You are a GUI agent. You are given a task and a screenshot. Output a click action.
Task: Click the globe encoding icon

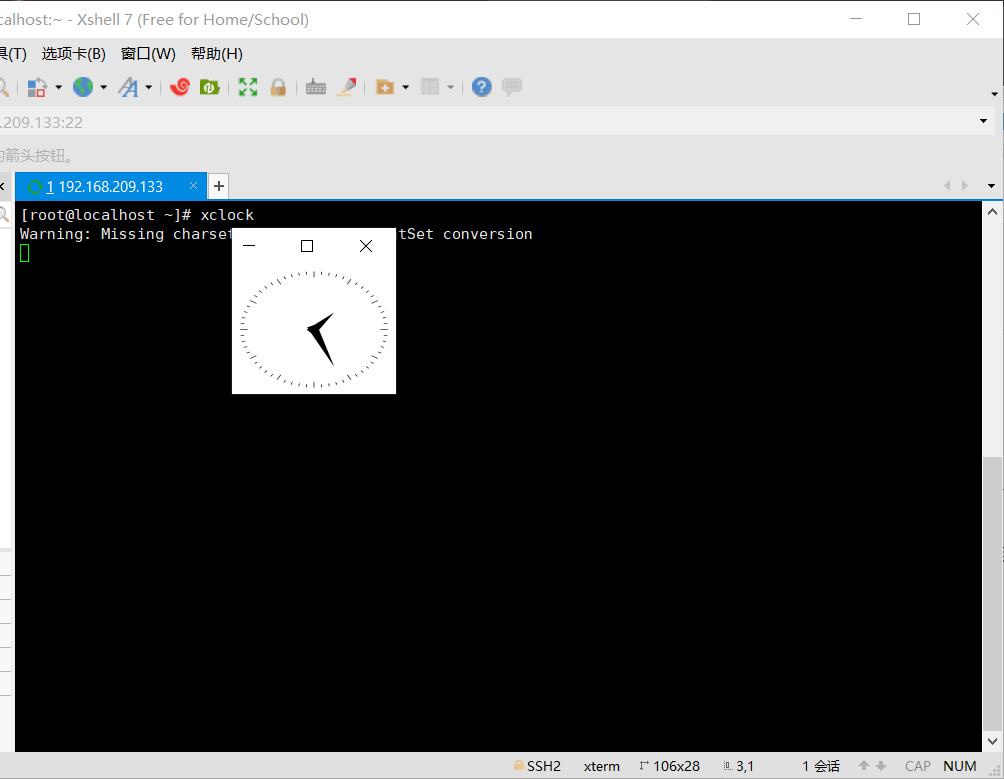coord(83,87)
